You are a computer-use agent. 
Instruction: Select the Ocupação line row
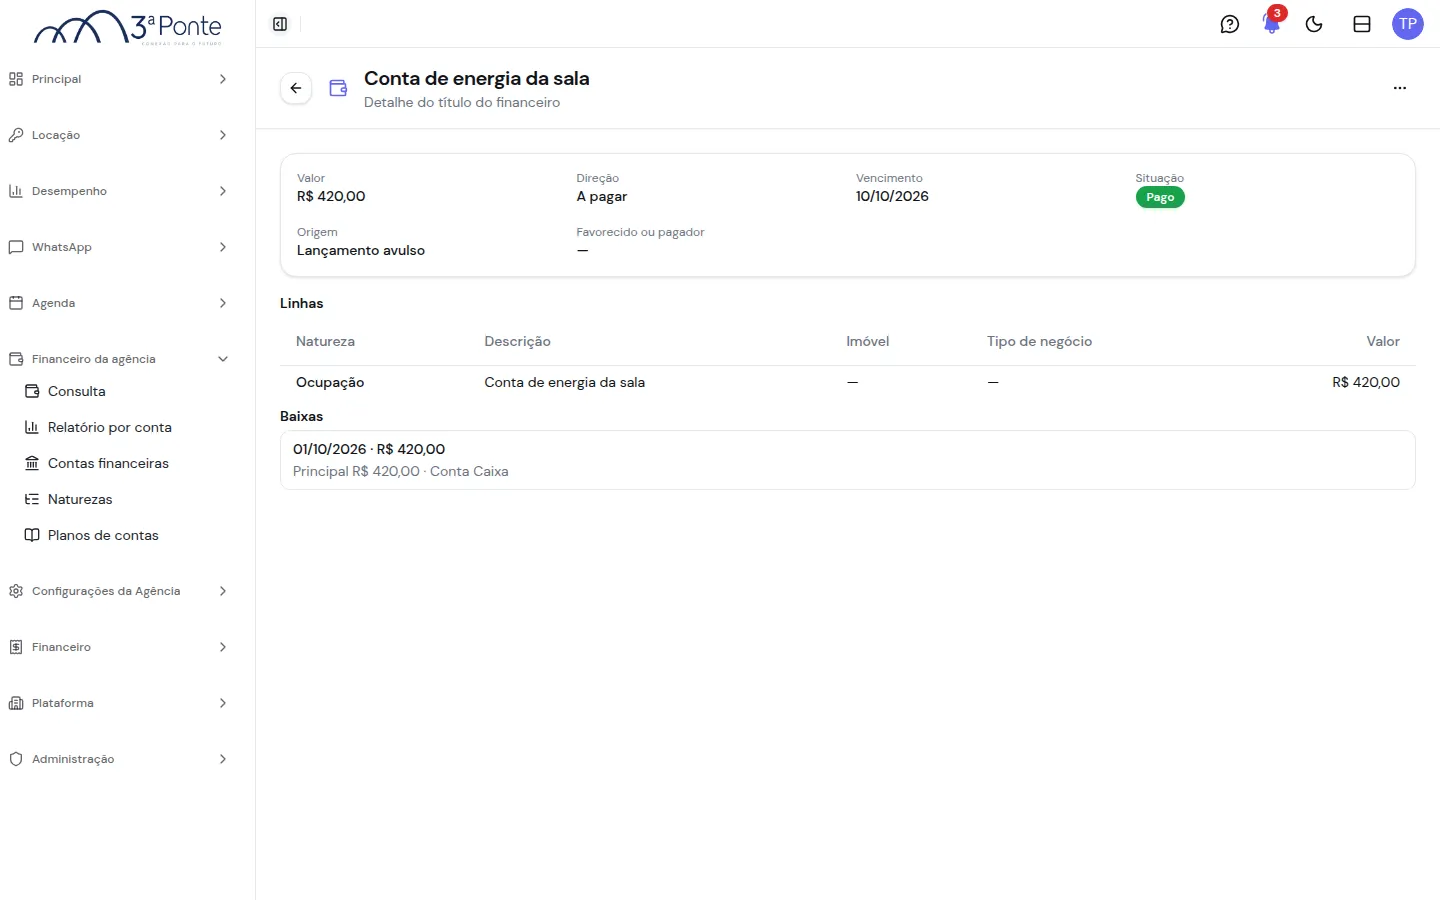(x=848, y=382)
